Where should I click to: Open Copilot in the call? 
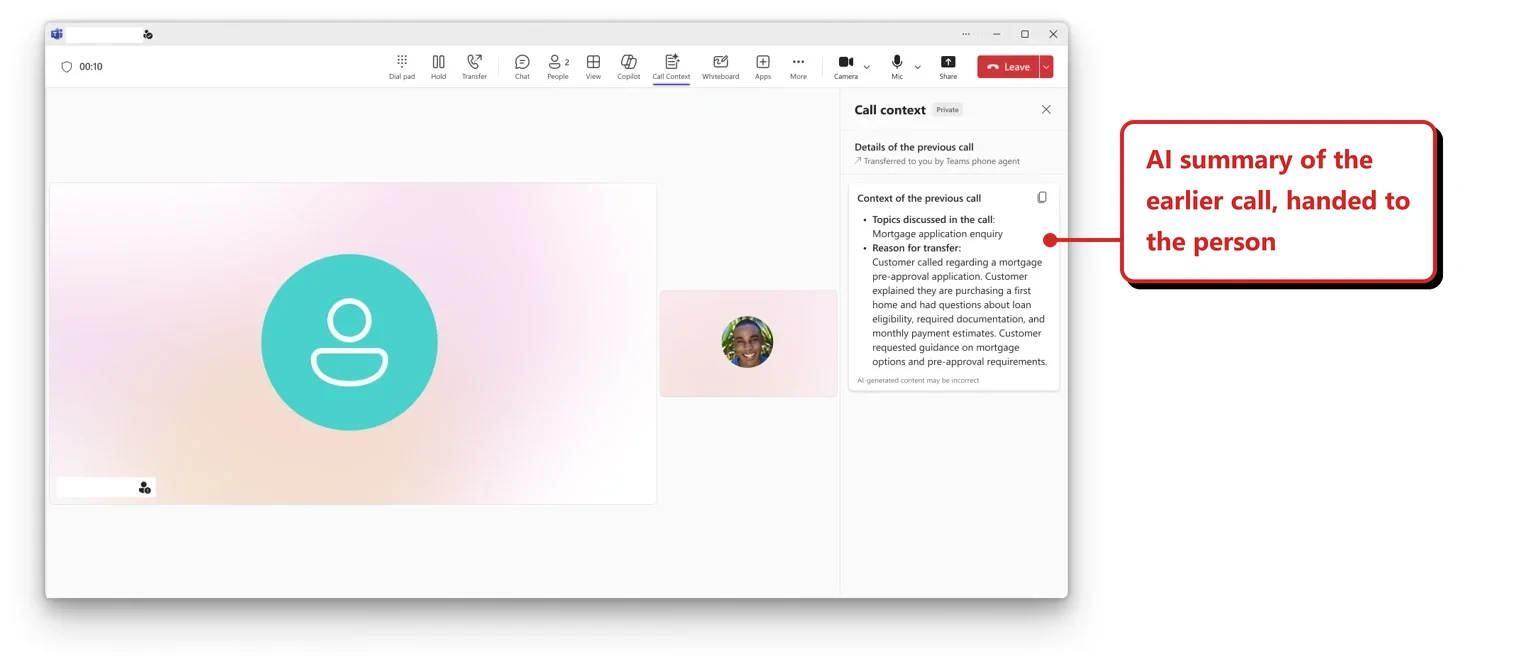pyautogui.click(x=628, y=66)
